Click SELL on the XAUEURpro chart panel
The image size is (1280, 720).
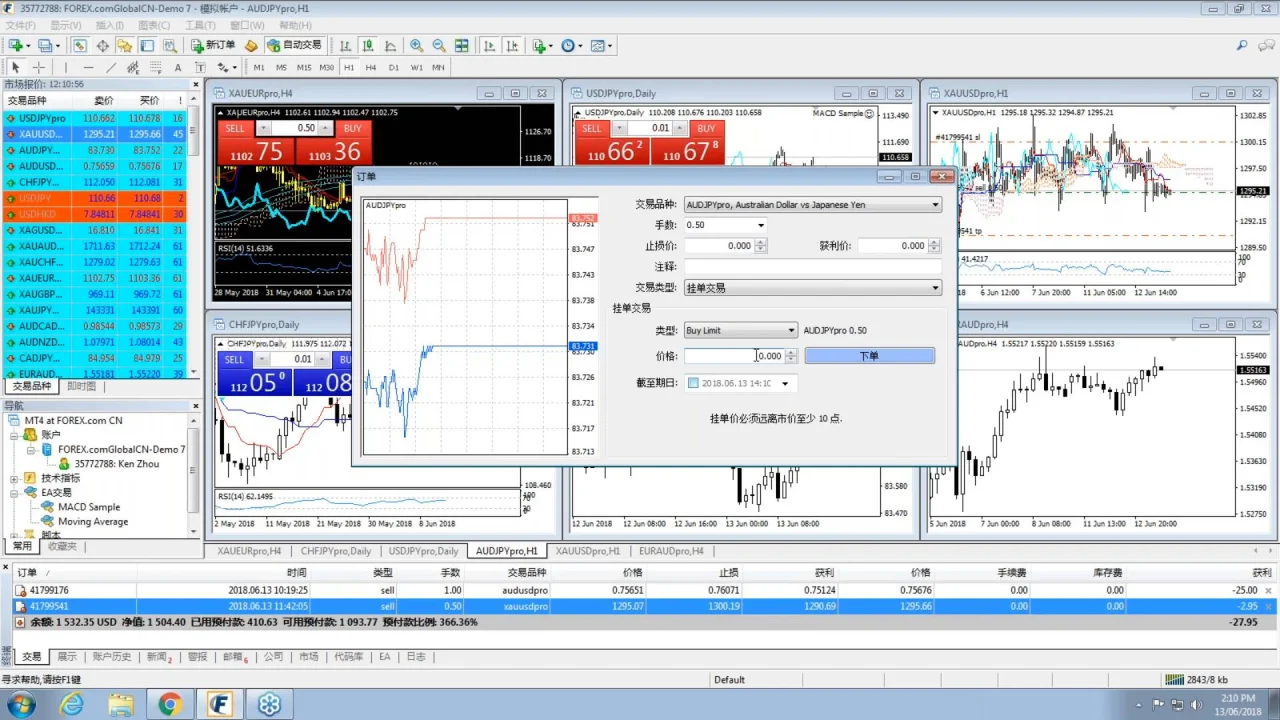click(x=235, y=128)
